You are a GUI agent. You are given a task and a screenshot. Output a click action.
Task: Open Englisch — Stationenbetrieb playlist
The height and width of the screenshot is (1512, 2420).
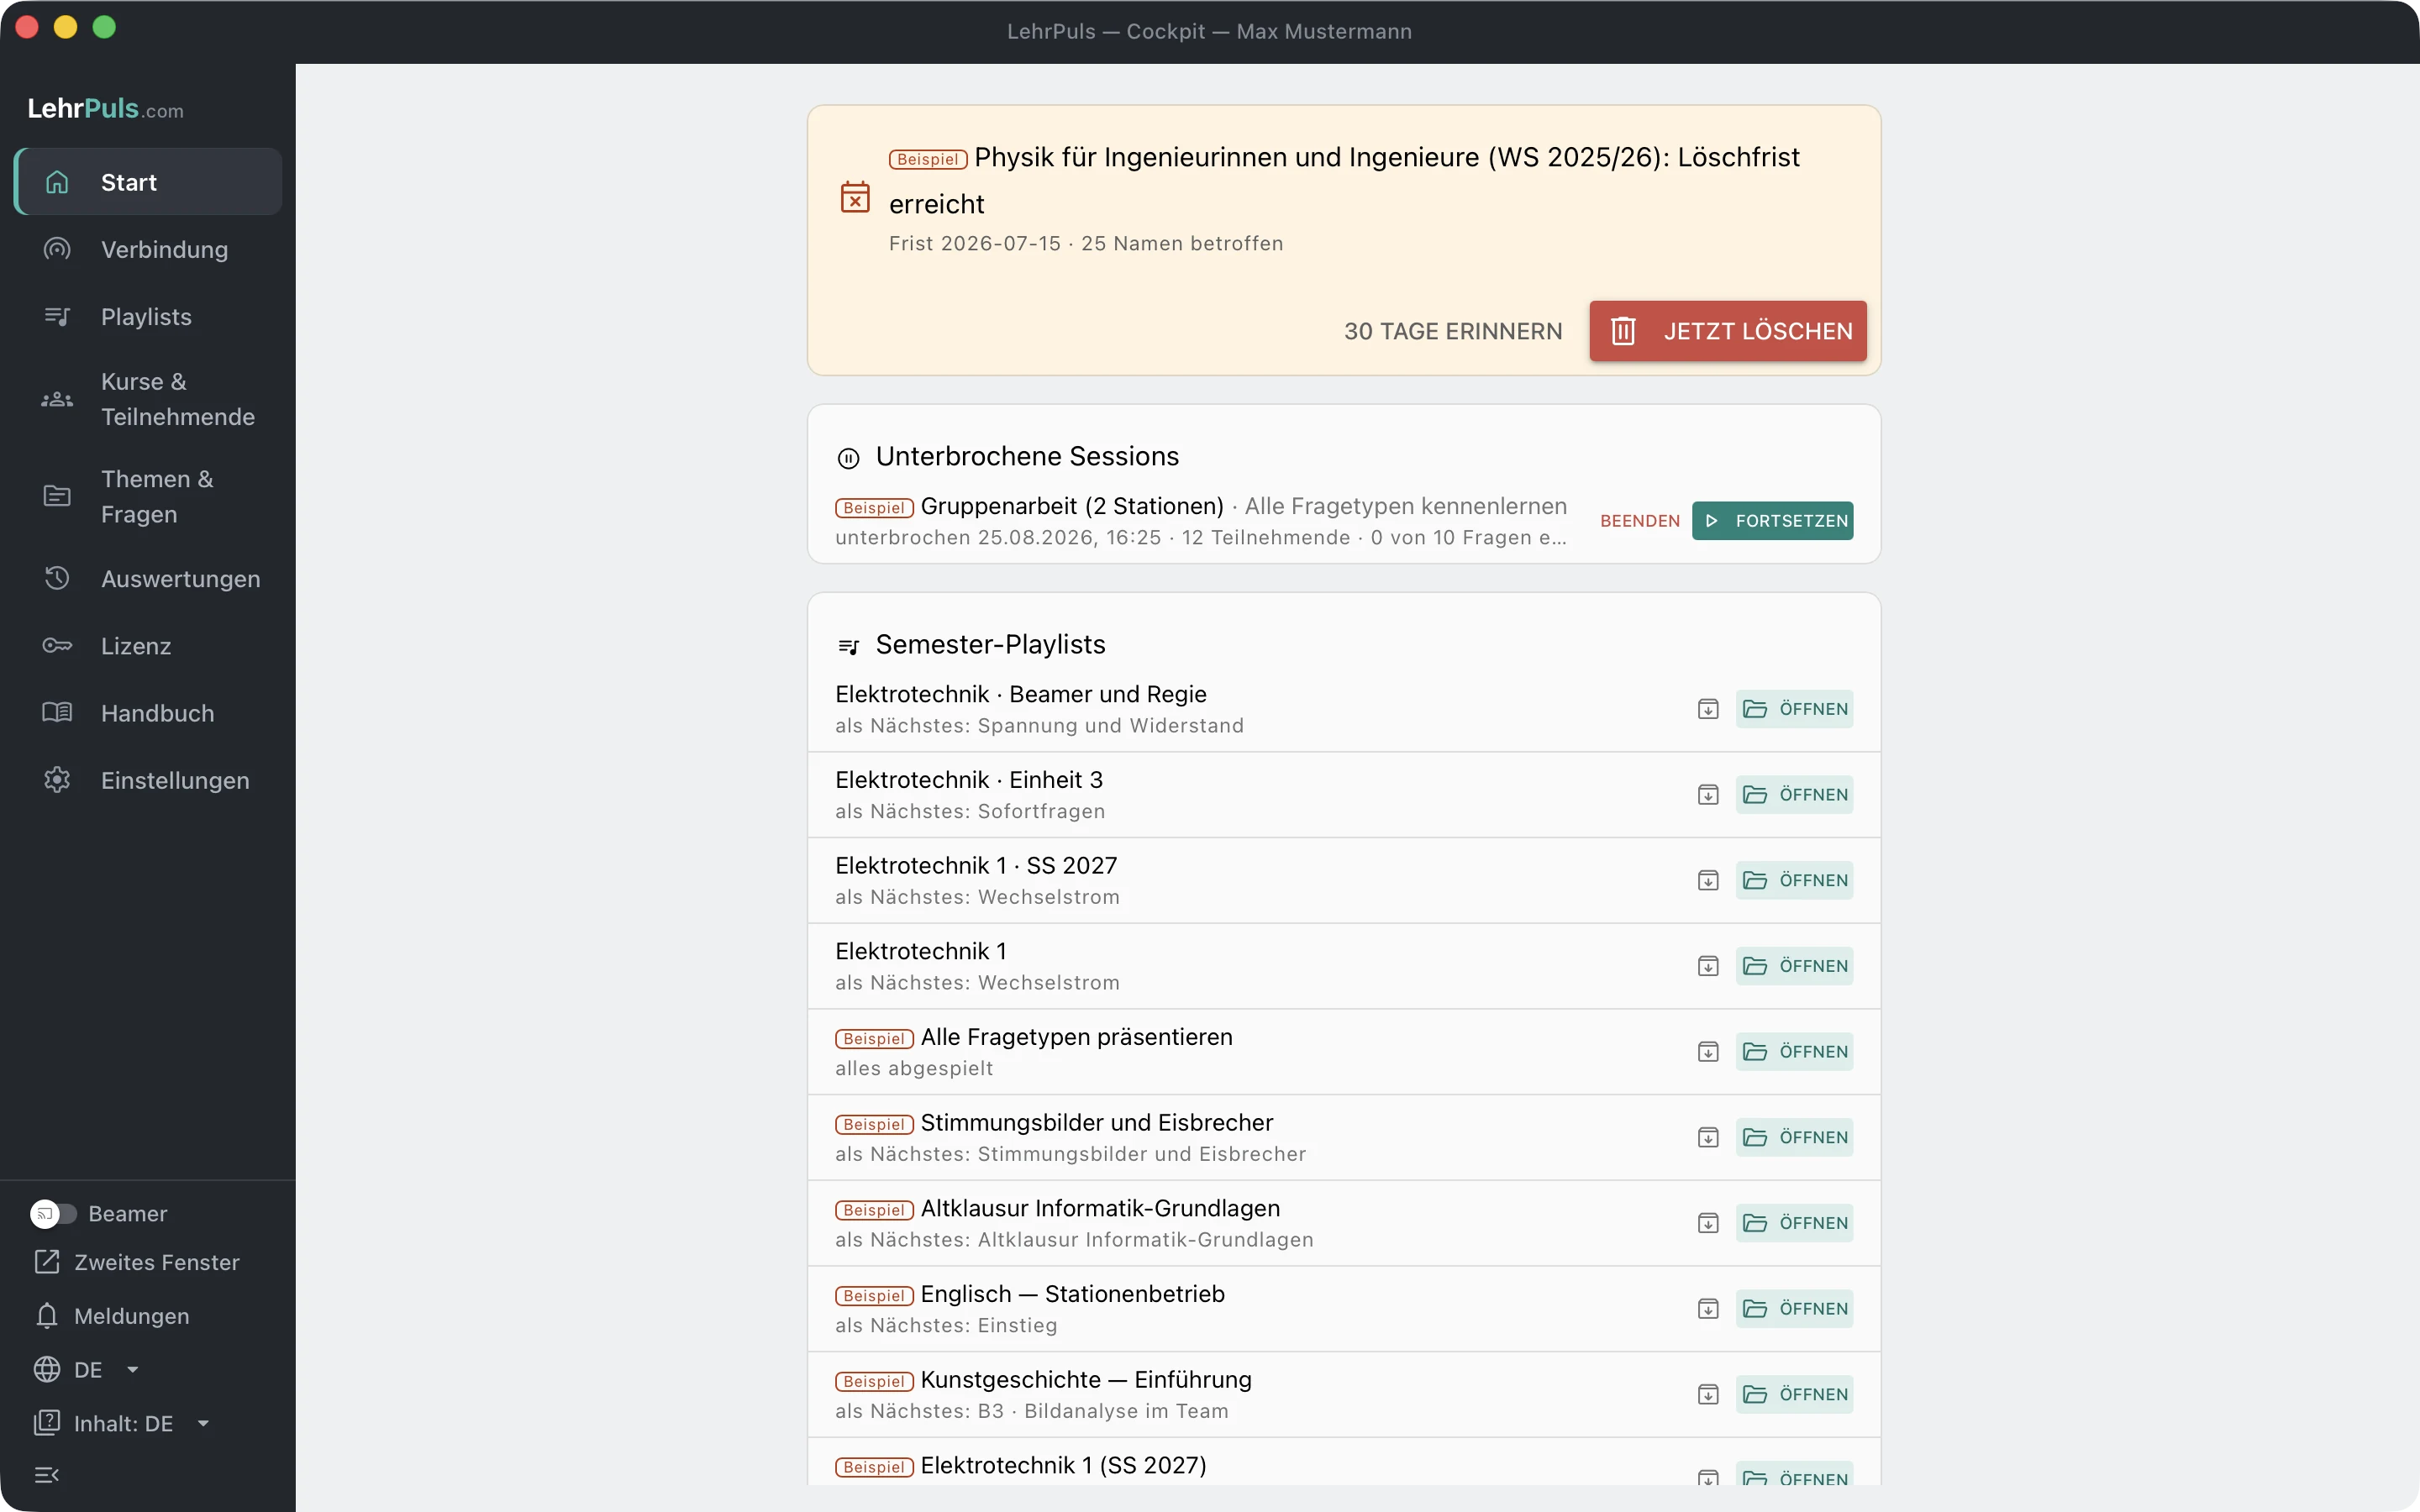pos(1794,1309)
